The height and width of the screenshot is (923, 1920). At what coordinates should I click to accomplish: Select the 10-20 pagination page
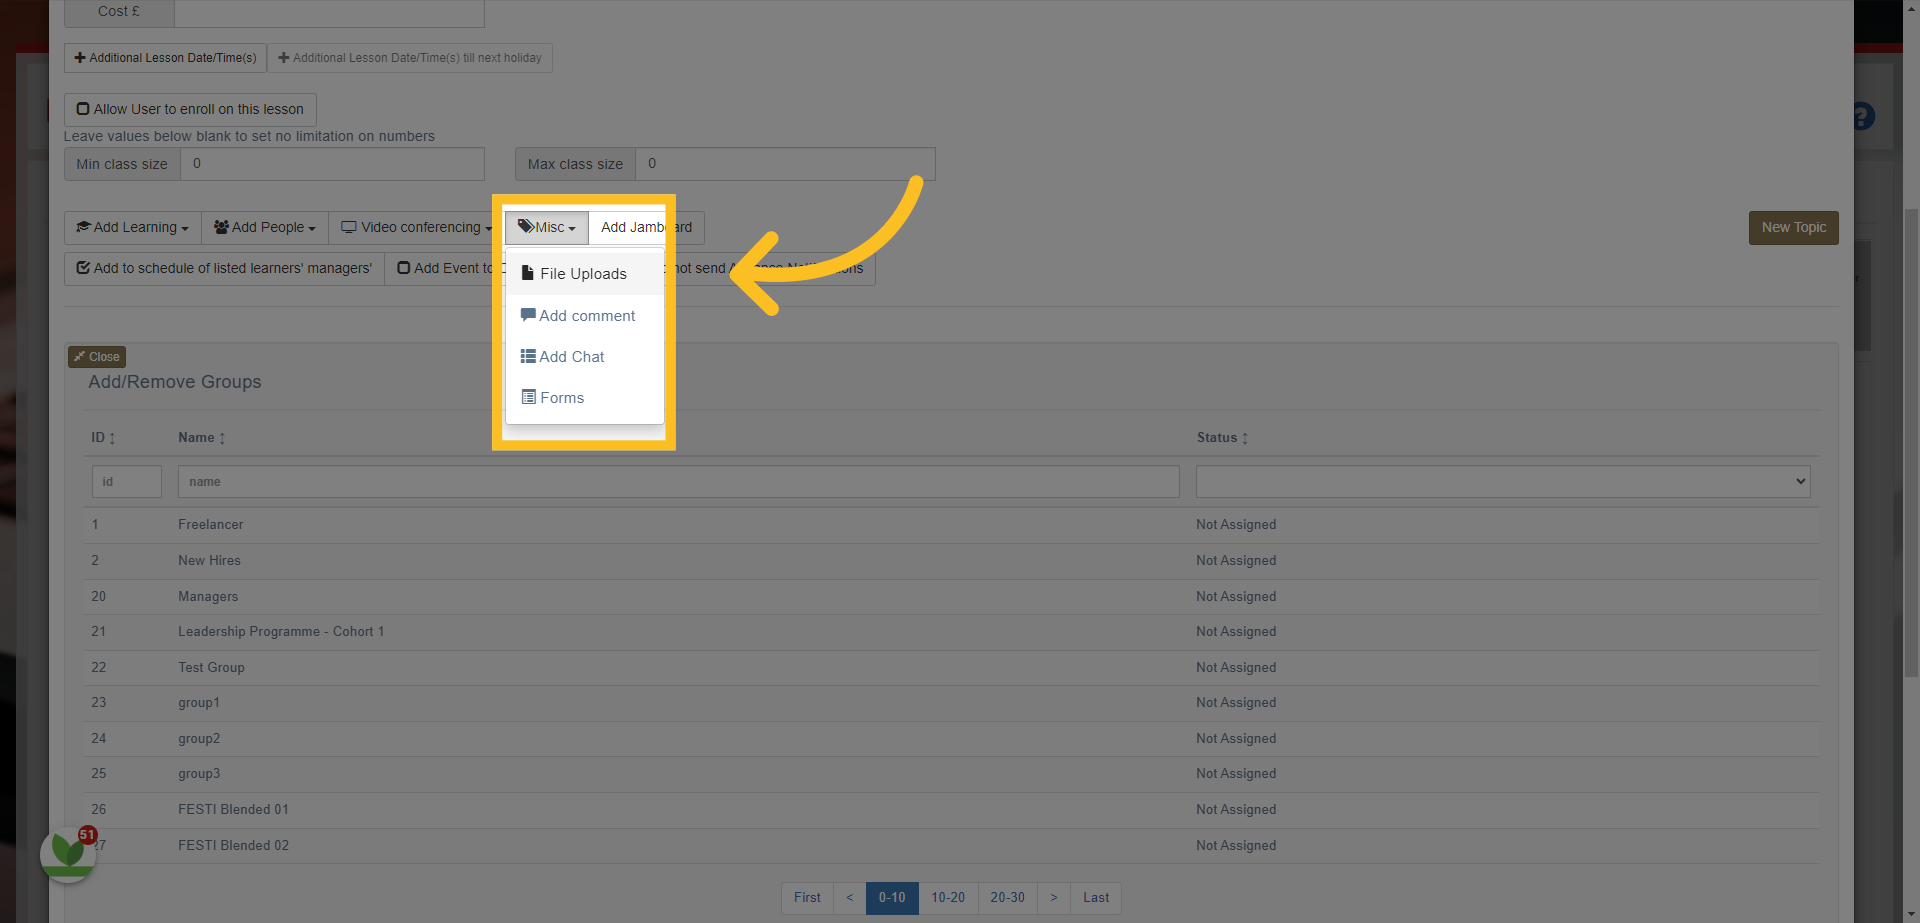pyautogui.click(x=948, y=898)
